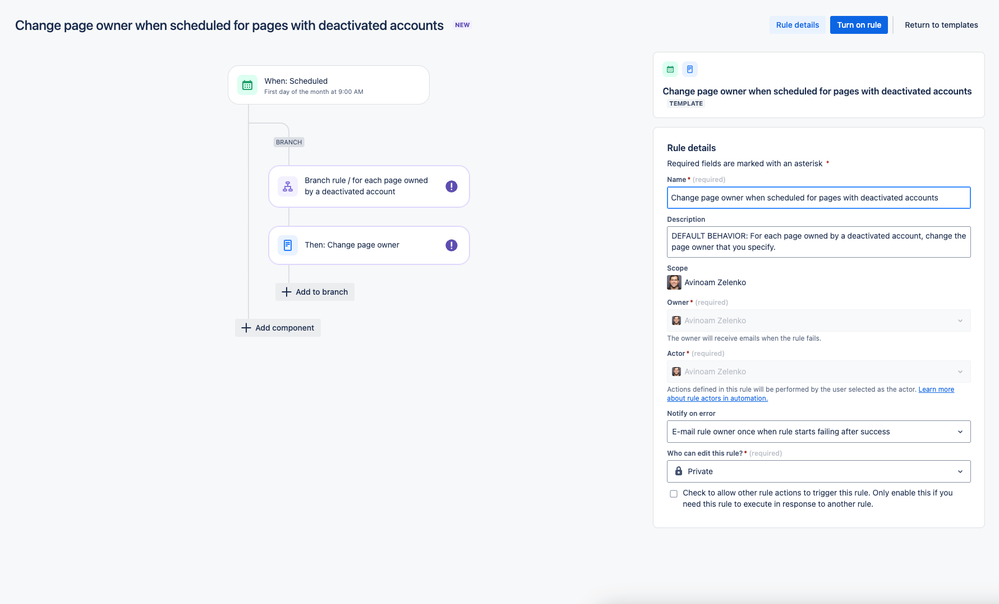Viewport: 999px width, 604px height.
Task: Select the Then: Change page owner node
Action: pos(369,245)
